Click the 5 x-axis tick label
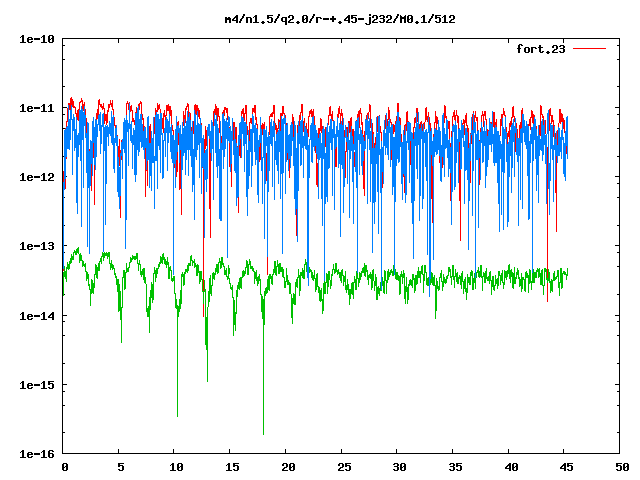Image resolution: width=640 pixels, height=480 pixels. [x=121, y=467]
